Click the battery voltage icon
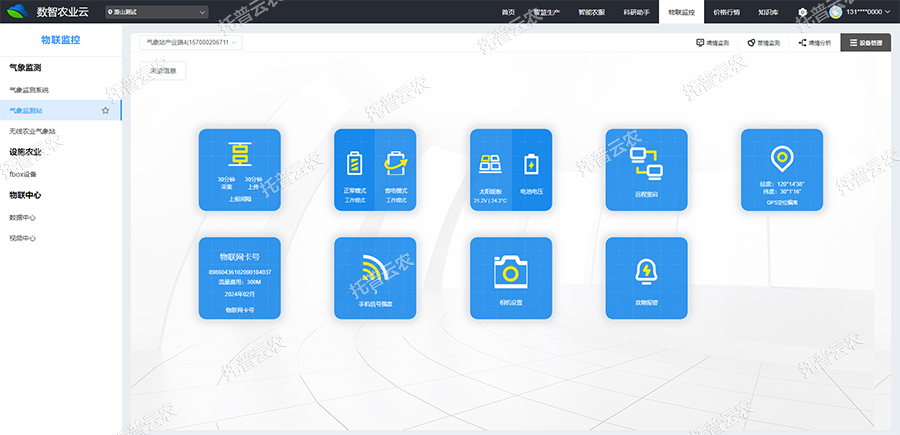The image size is (900, 435). pos(531,162)
